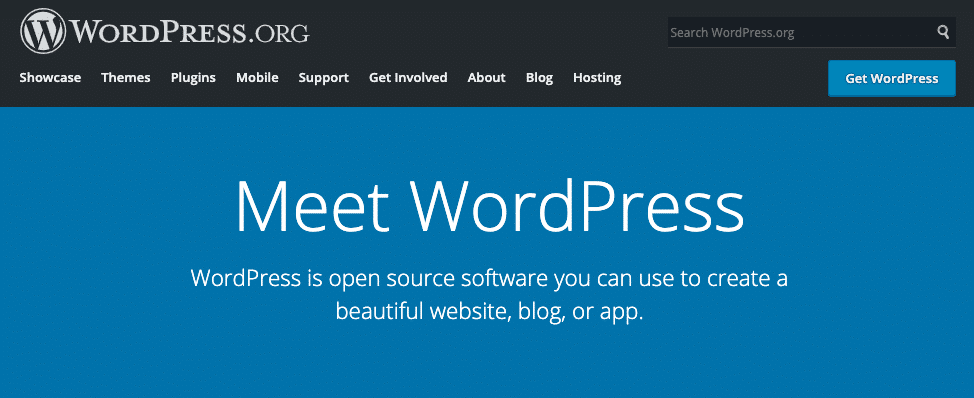This screenshot has width=974, height=398.
Task: Open the Showcase menu item
Action: (50, 78)
